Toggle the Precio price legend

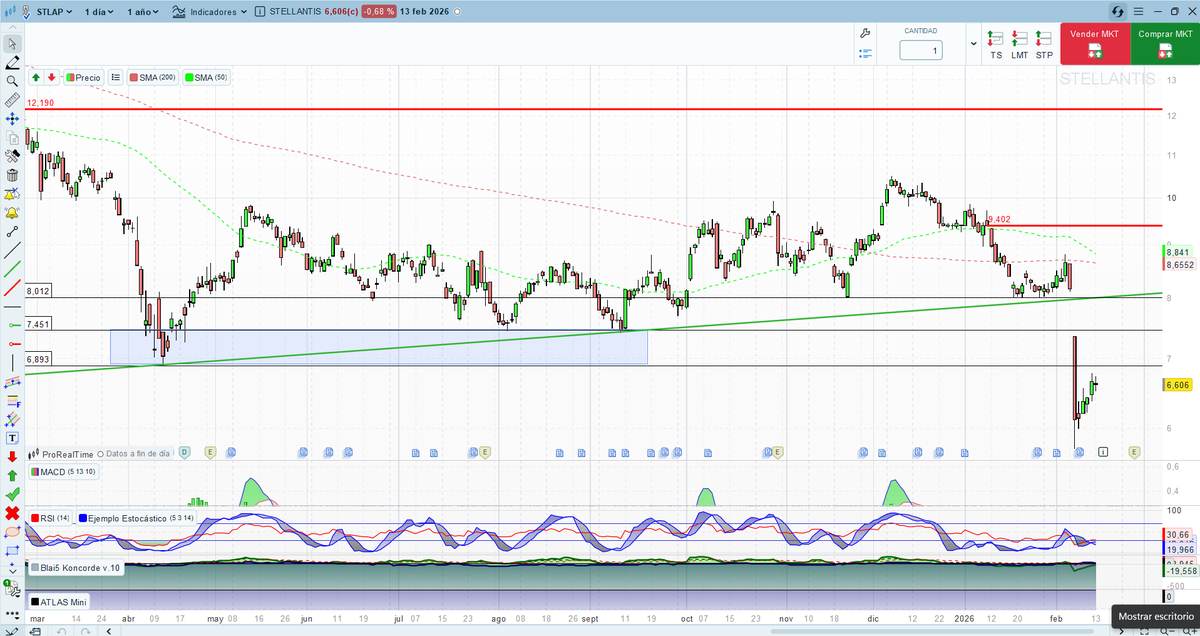85,77
